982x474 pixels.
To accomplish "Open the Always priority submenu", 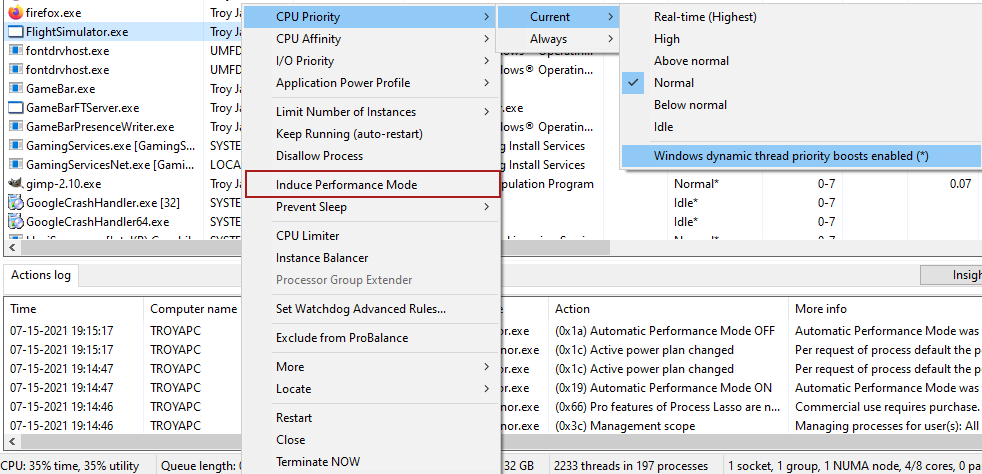I will pos(558,39).
